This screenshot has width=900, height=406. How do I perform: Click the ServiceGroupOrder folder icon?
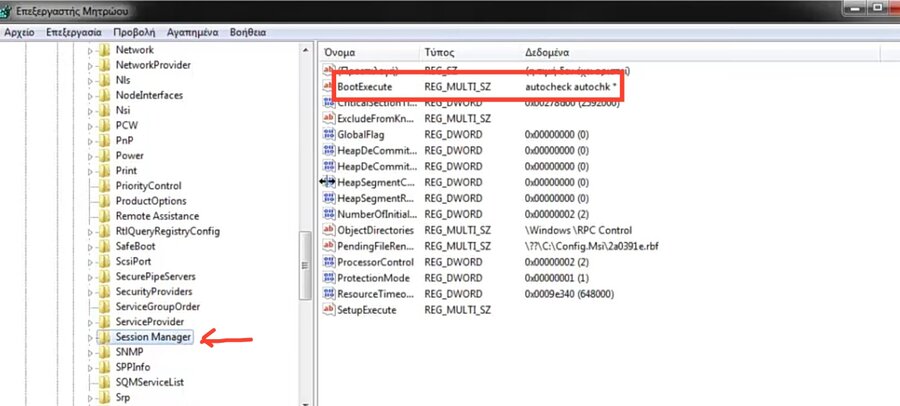point(104,307)
